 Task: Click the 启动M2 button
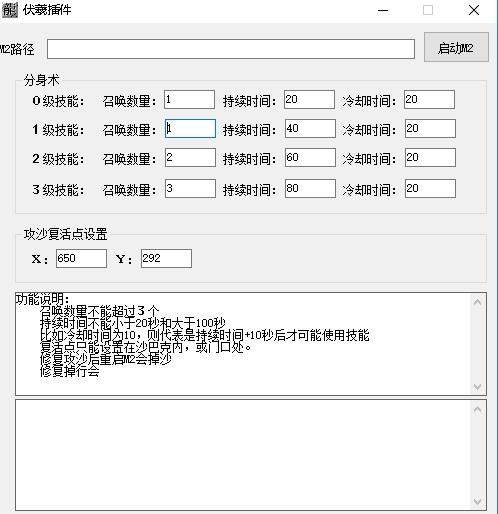tap(456, 47)
